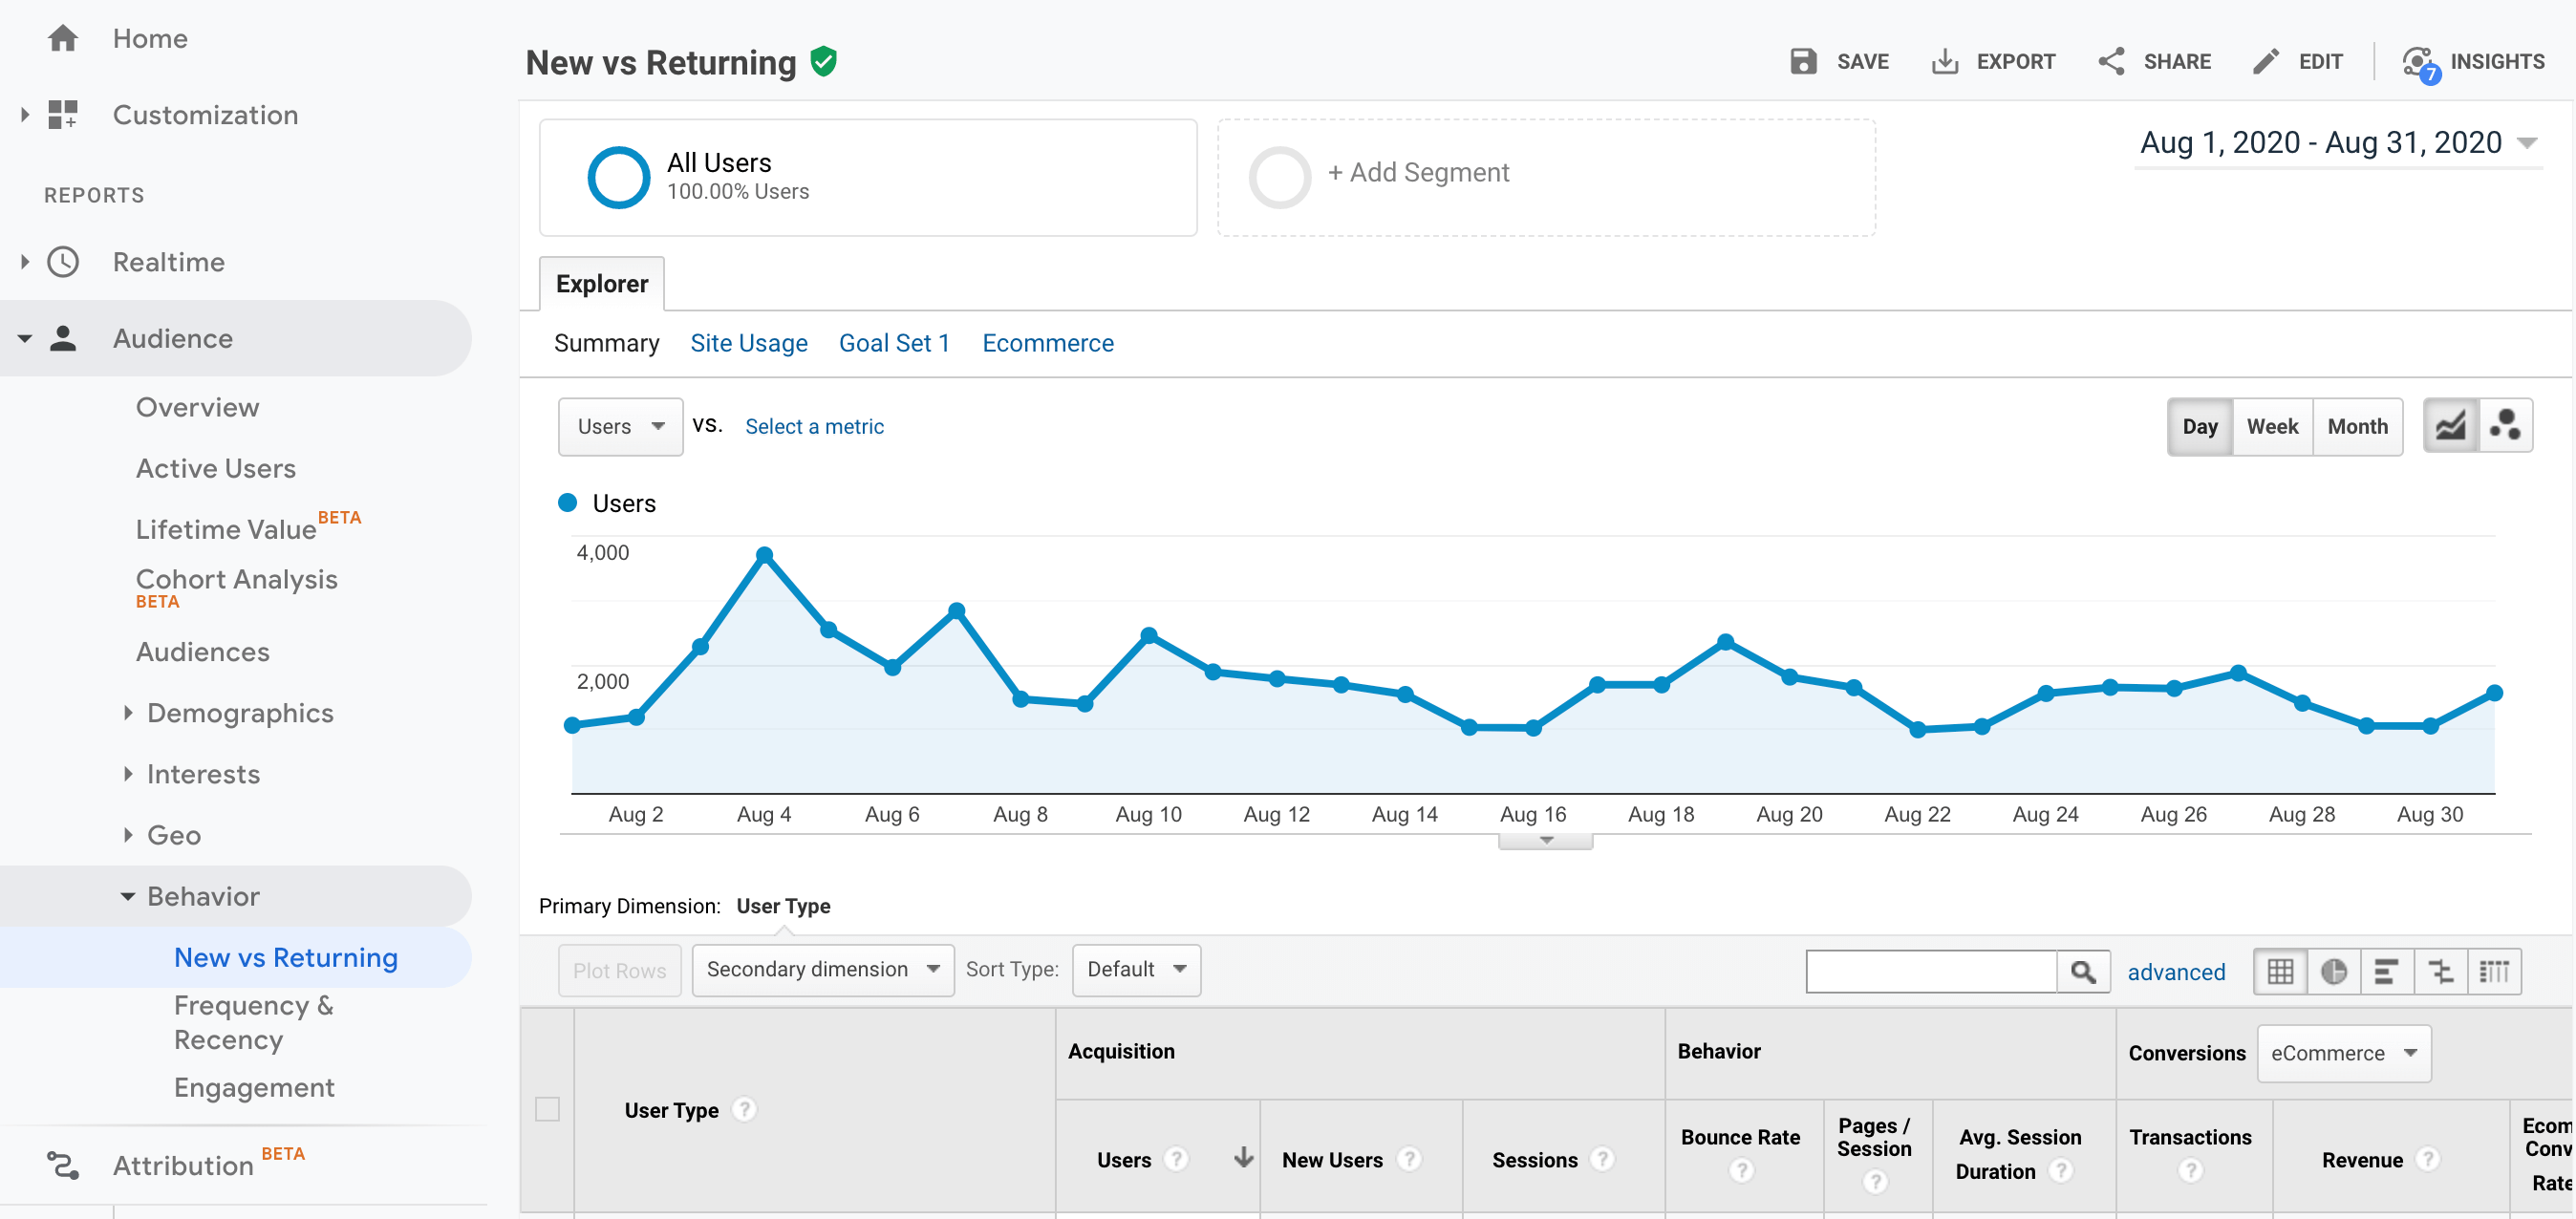Click the advanced filter link
The image size is (2576, 1219).
pyautogui.click(x=2175, y=972)
